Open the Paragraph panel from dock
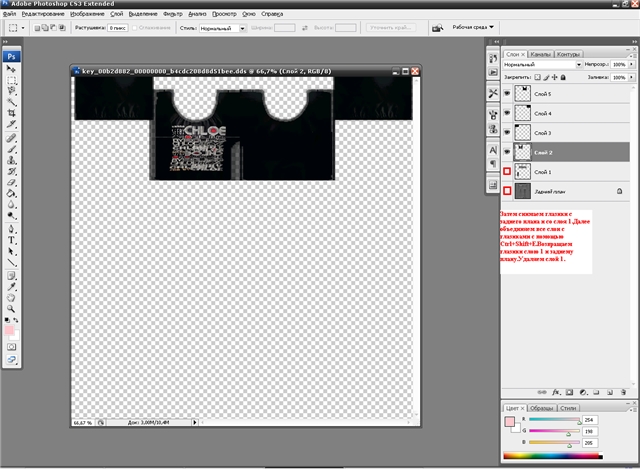The image size is (640, 470). [493, 164]
